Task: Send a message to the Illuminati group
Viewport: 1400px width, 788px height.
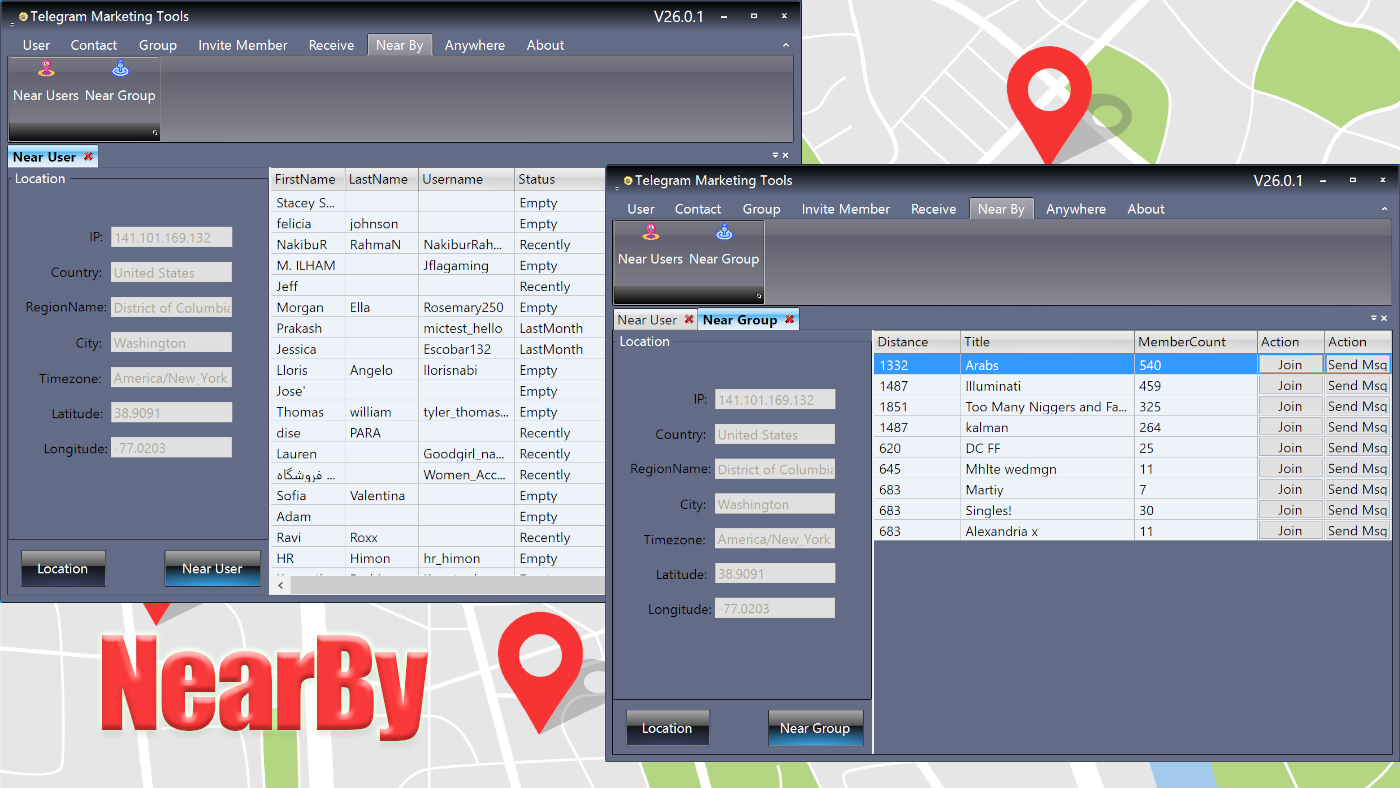Action: 1357,385
